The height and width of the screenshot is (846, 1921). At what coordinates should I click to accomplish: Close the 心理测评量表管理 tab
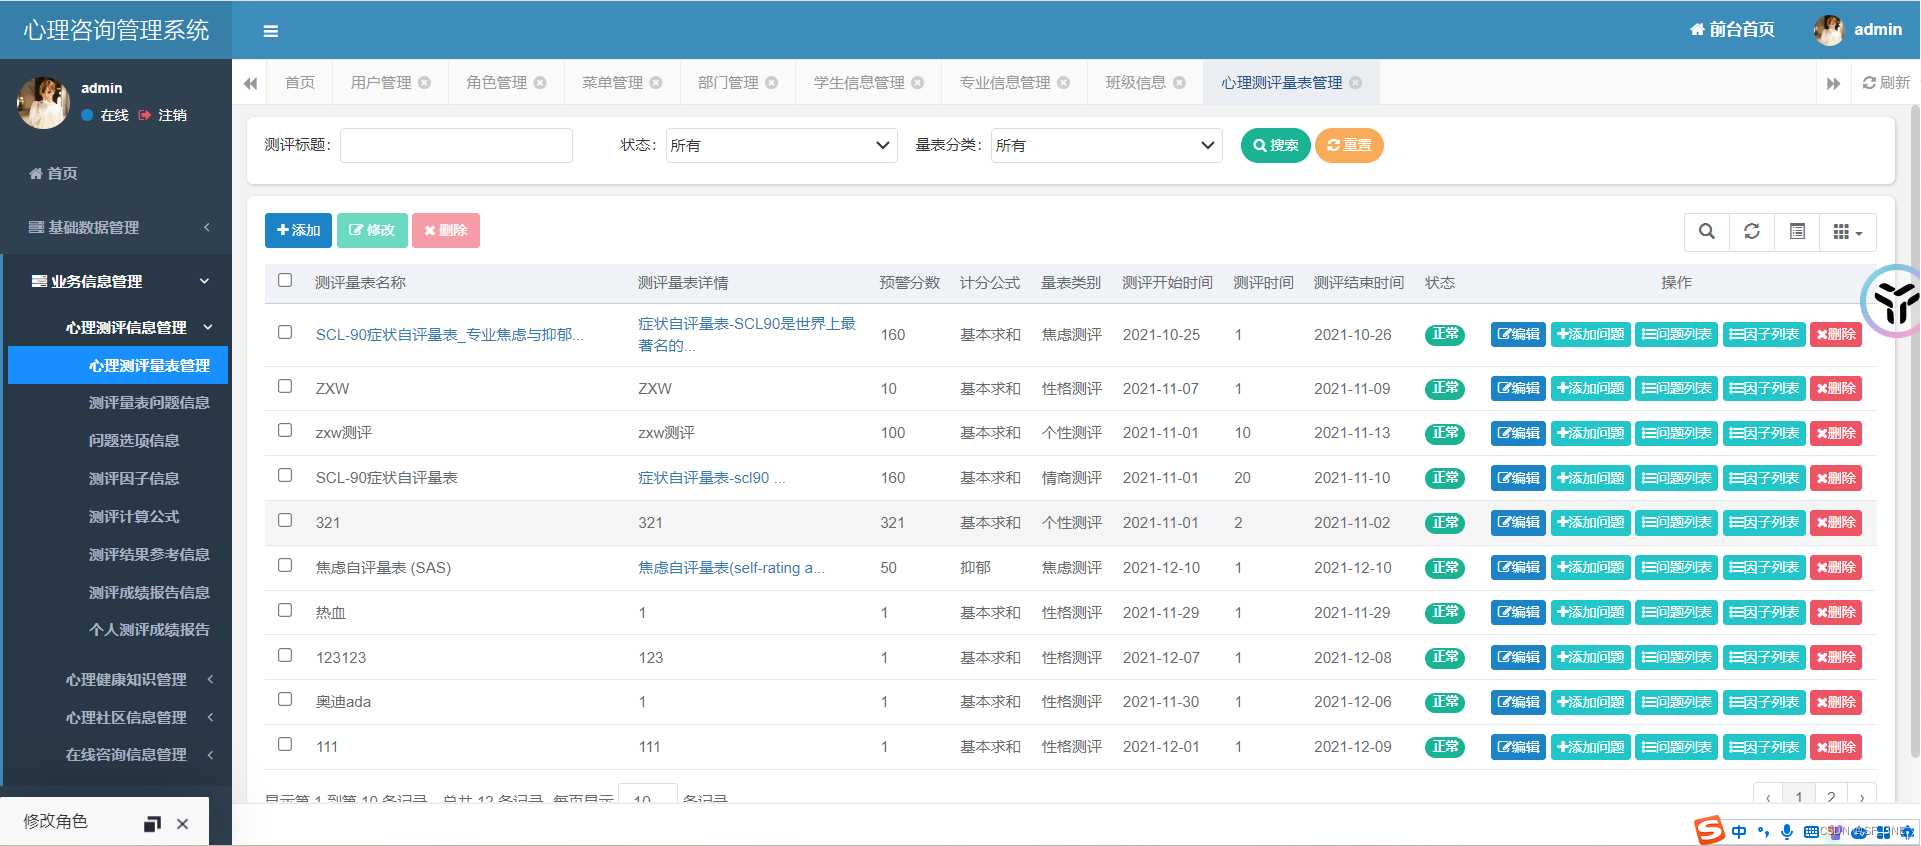pos(1355,83)
